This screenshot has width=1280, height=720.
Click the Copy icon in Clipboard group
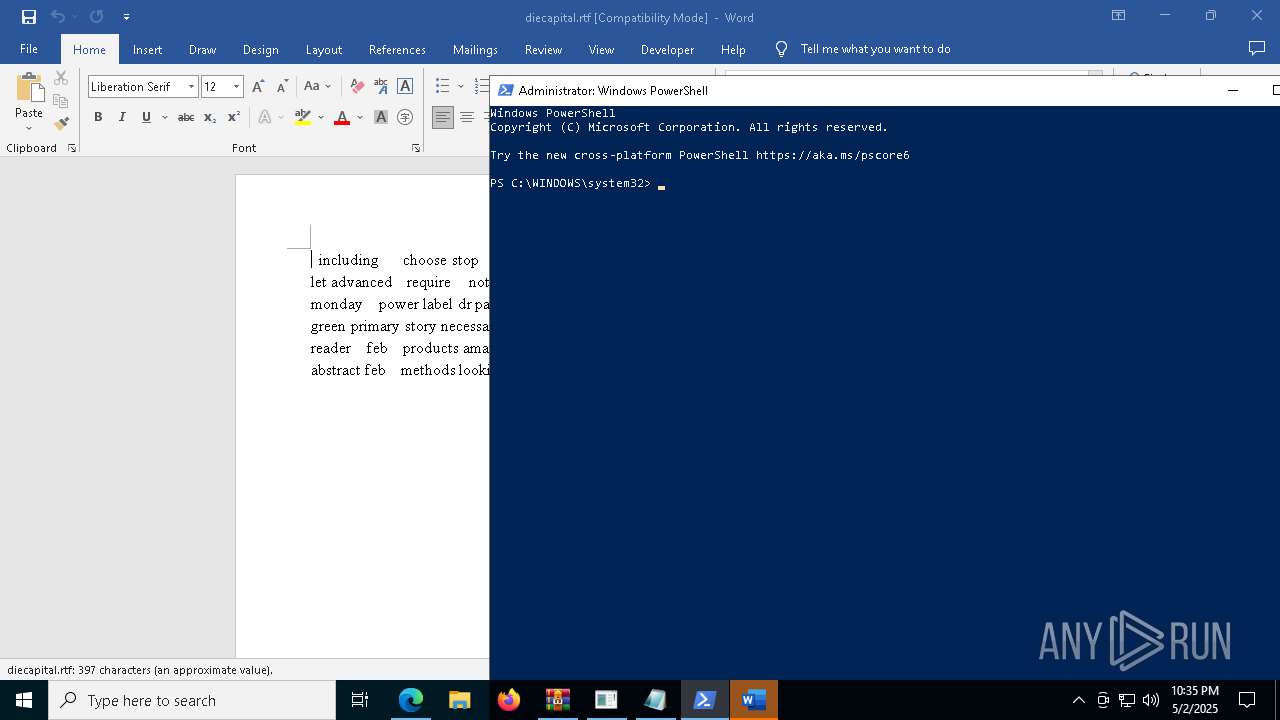coord(61,101)
